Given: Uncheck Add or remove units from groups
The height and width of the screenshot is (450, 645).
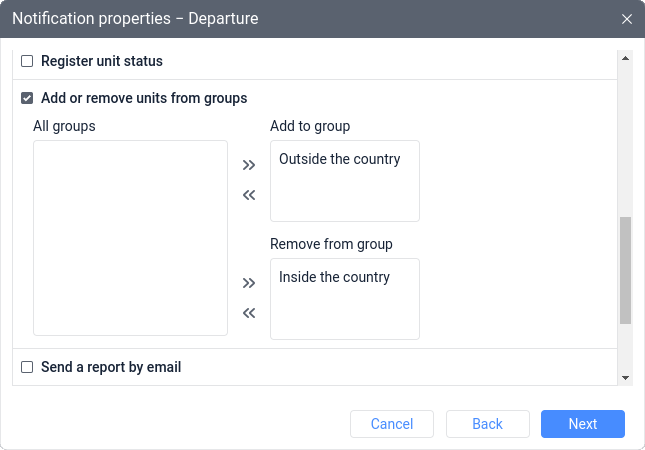Looking at the screenshot, I should [27, 98].
